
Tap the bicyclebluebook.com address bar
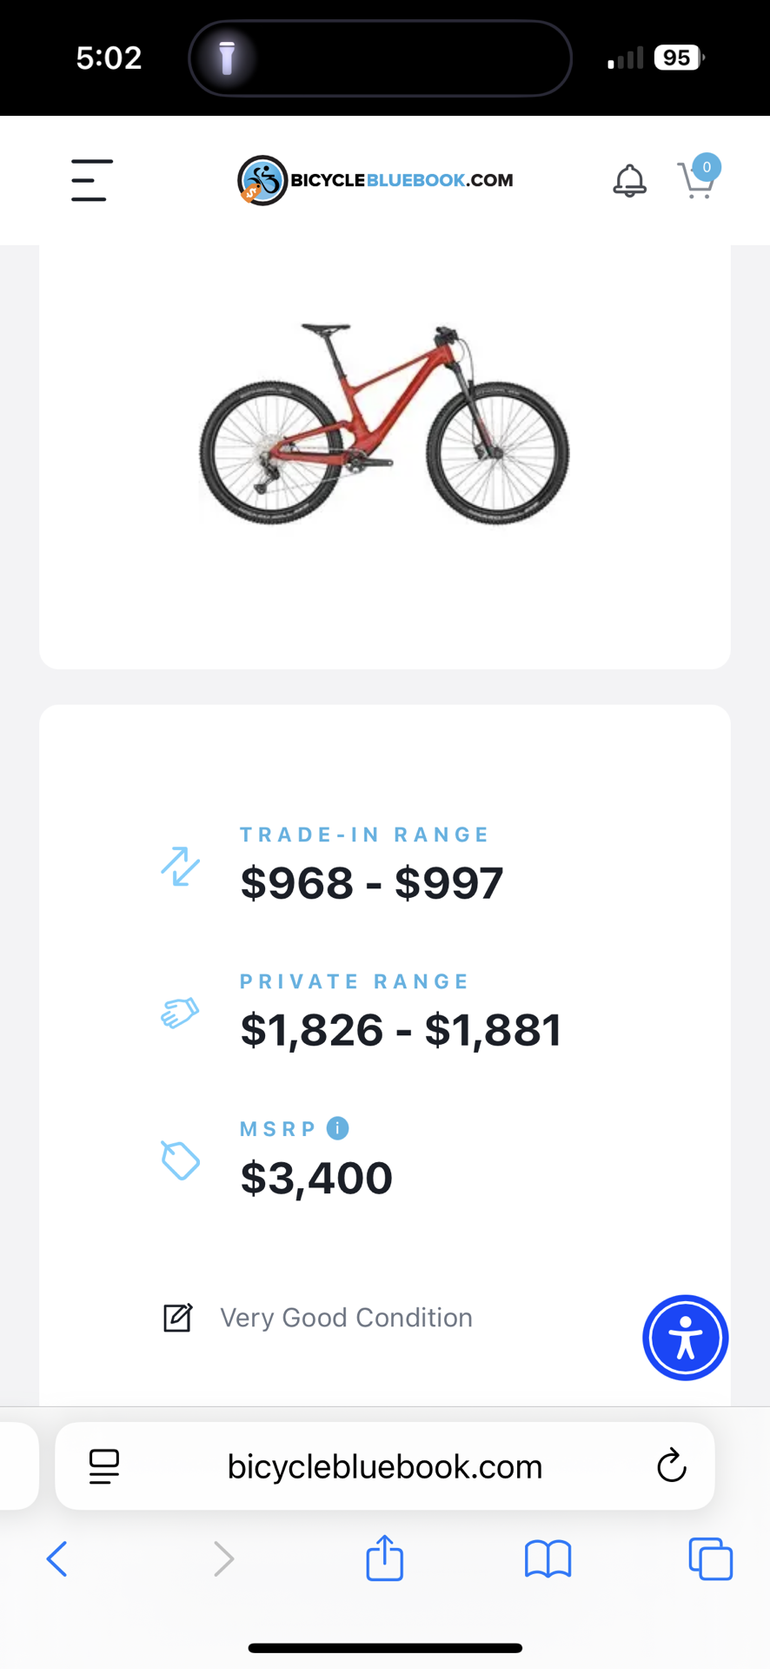point(384,1466)
